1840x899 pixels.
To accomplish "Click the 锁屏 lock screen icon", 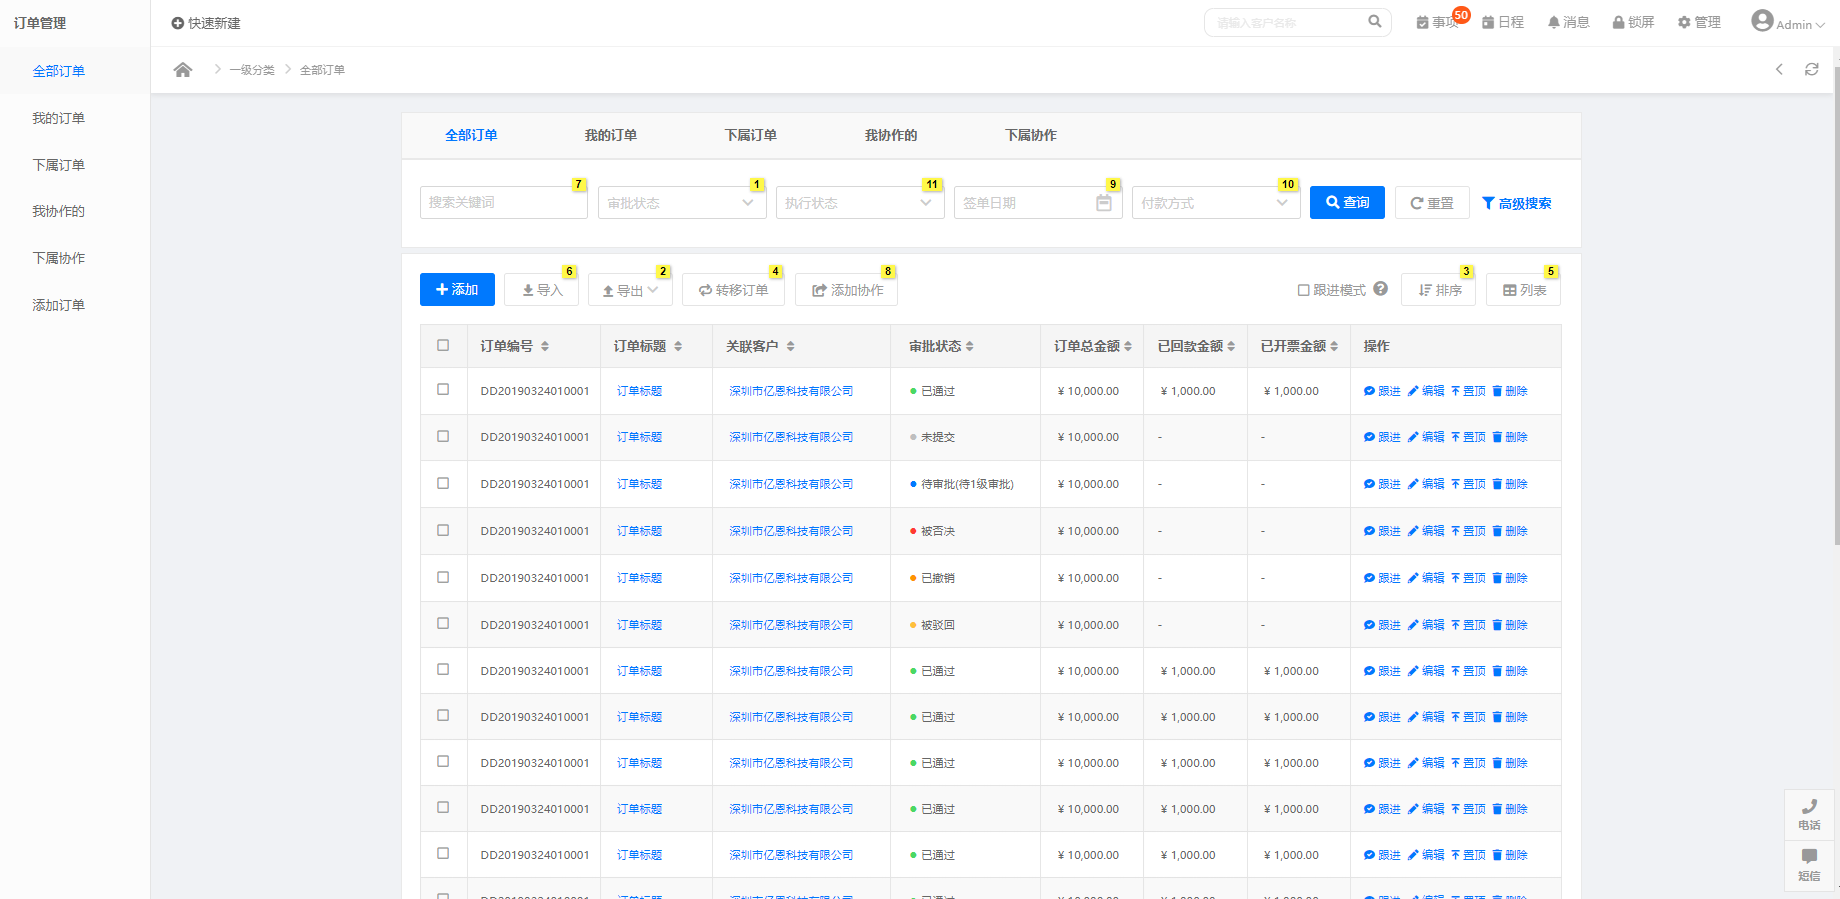I will pos(1633,22).
